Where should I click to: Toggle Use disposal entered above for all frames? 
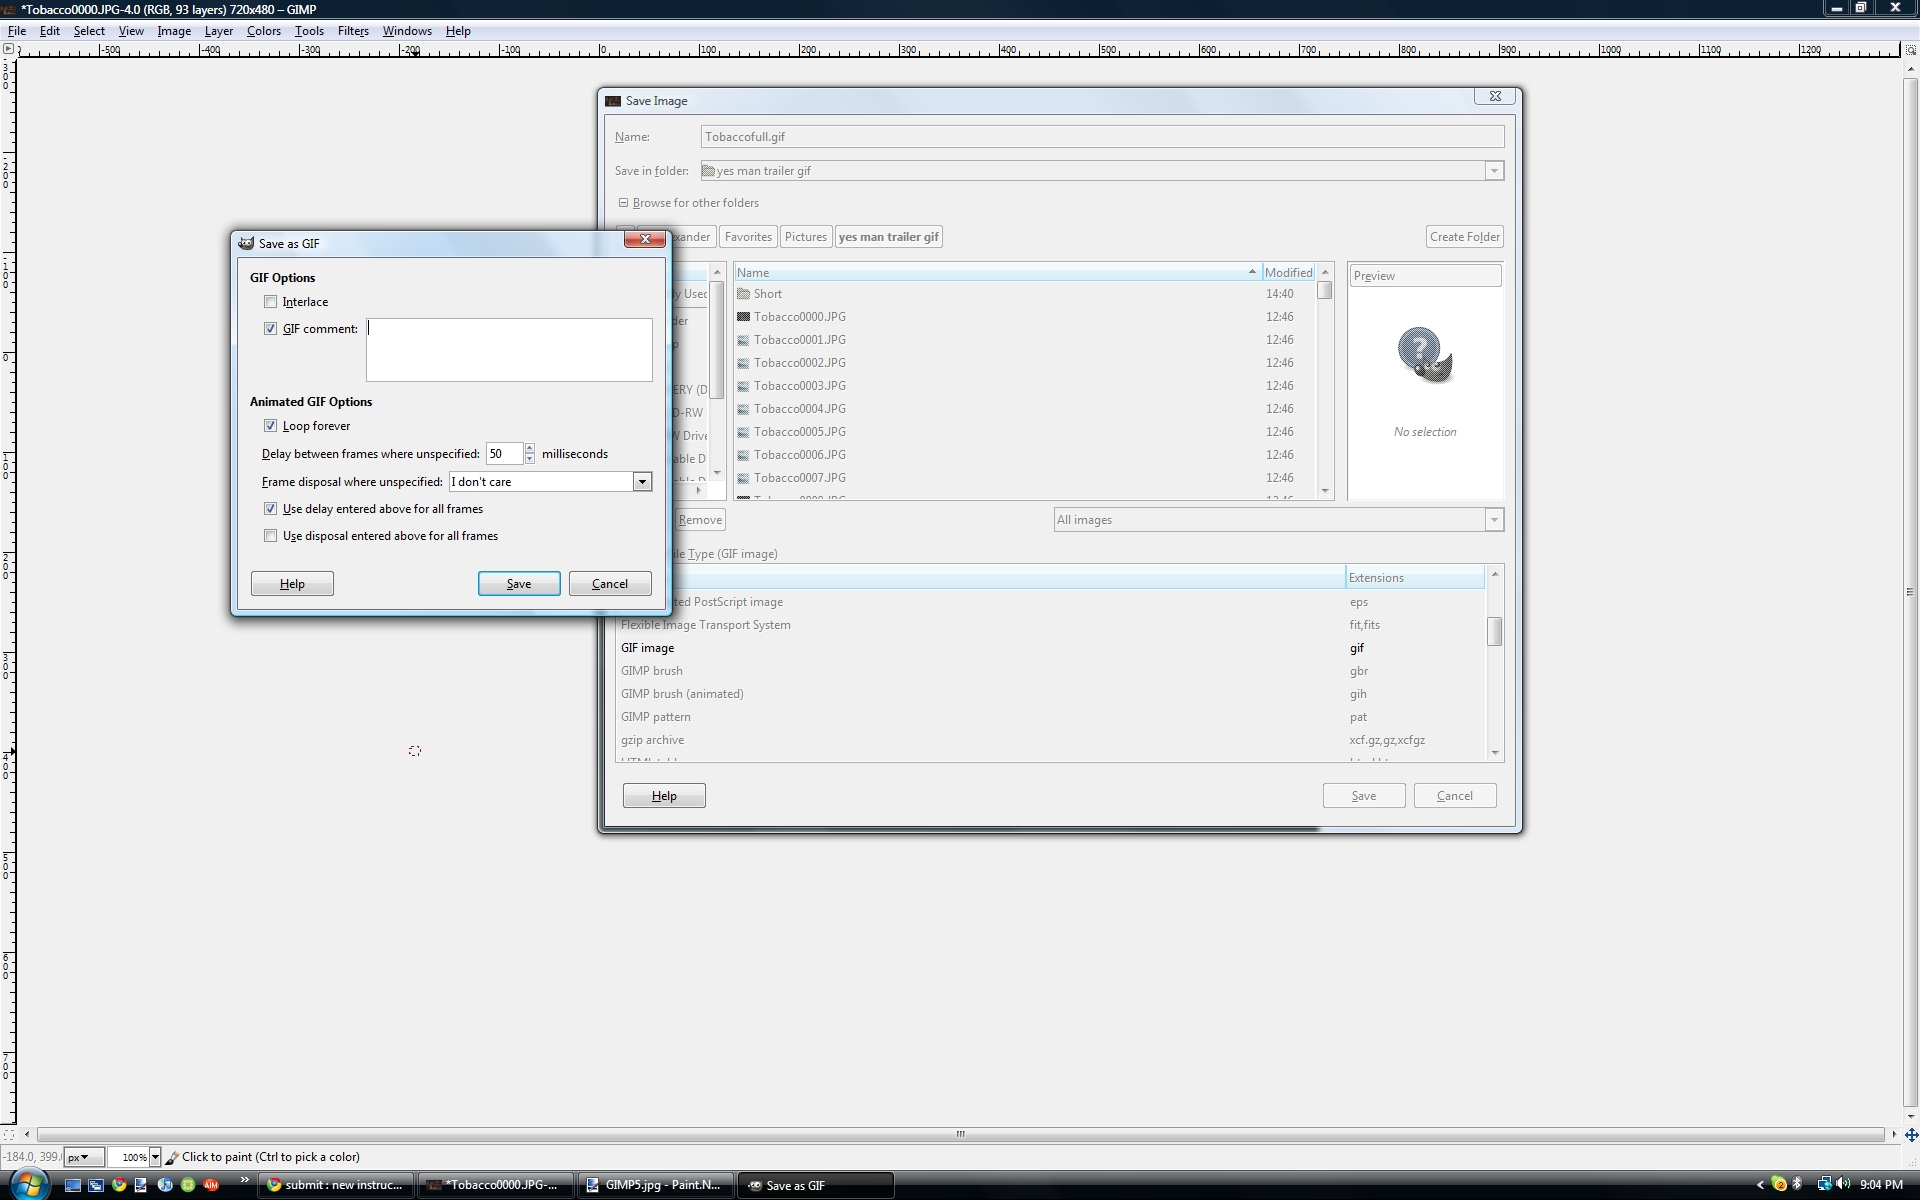click(x=270, y=536)
